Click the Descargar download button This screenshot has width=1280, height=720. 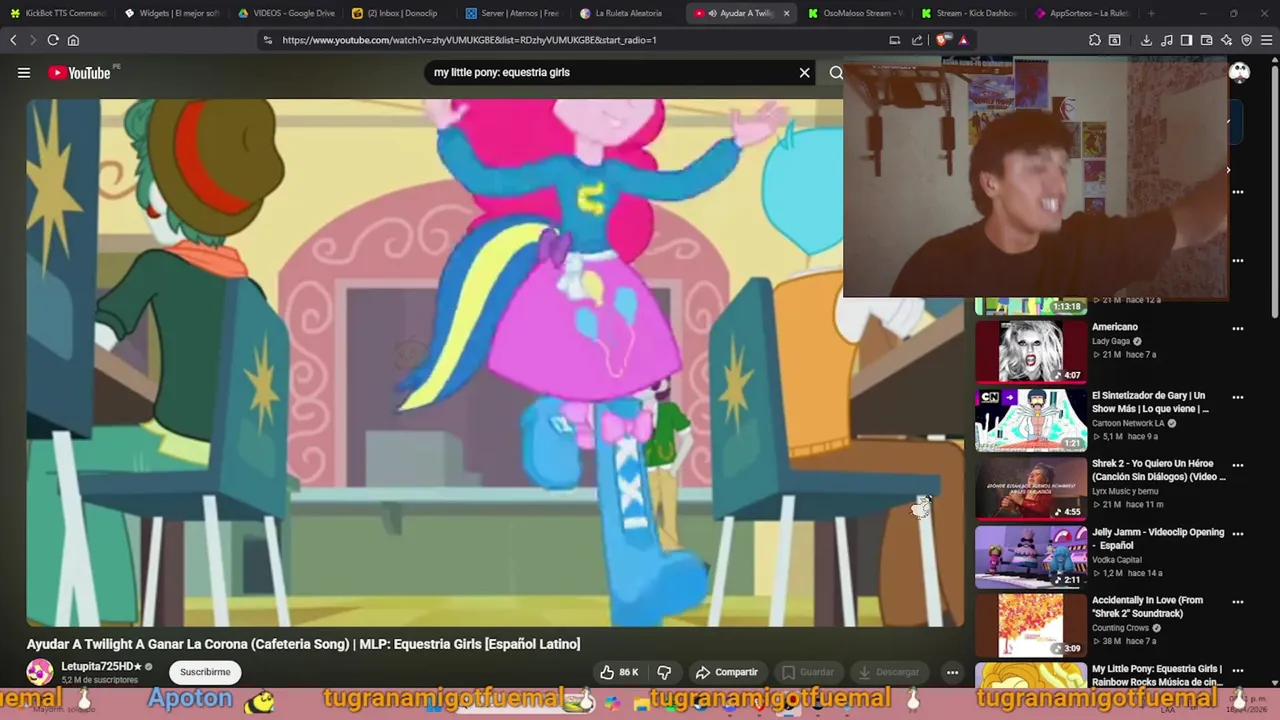pyautogui.click(x=889, y=672)
